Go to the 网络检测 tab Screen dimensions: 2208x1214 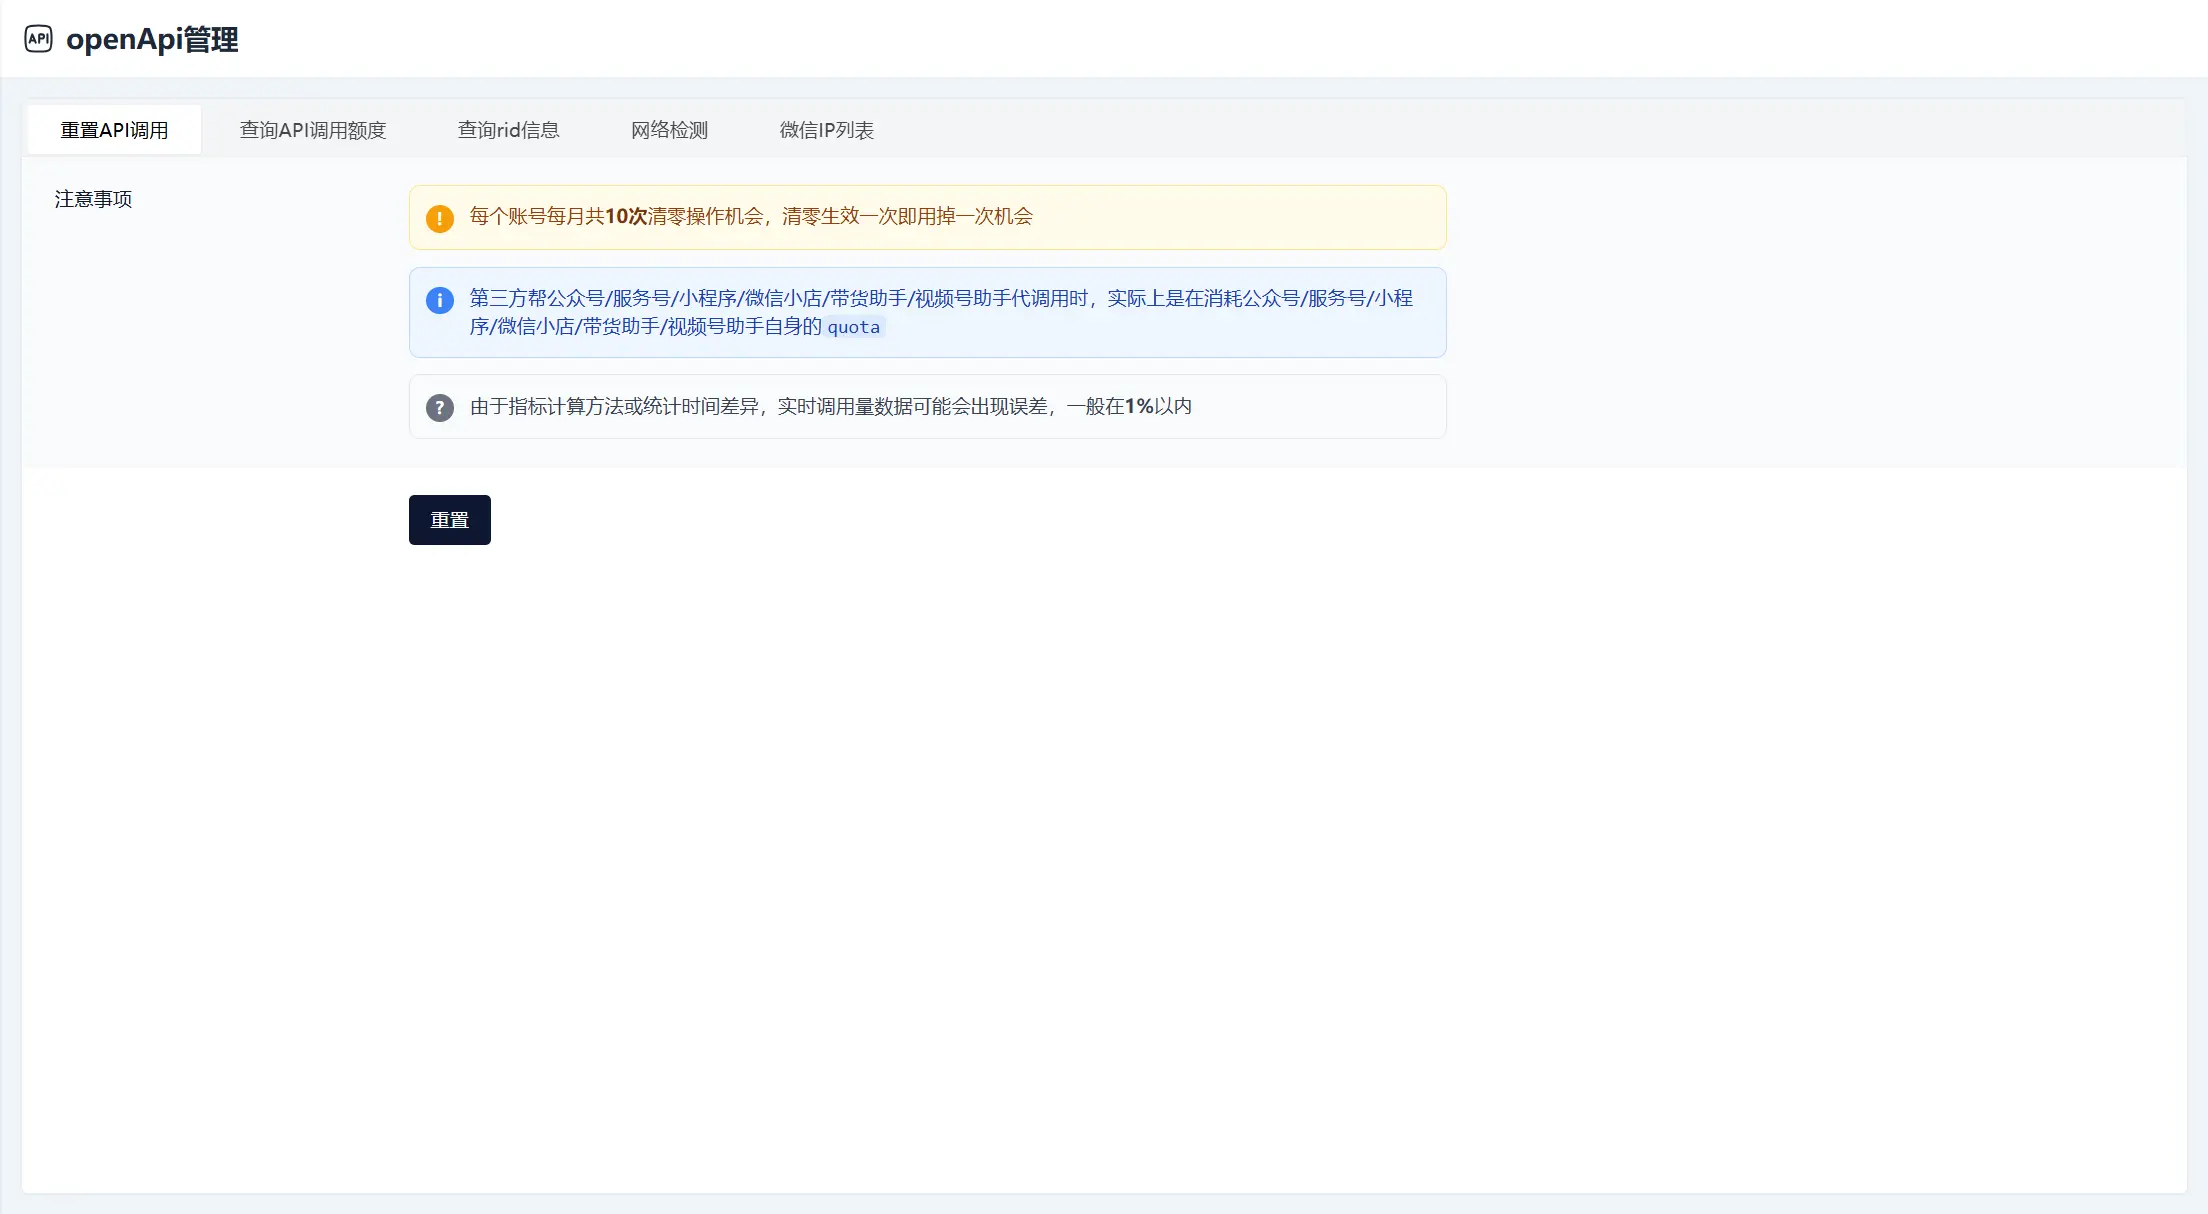(669, 130)
